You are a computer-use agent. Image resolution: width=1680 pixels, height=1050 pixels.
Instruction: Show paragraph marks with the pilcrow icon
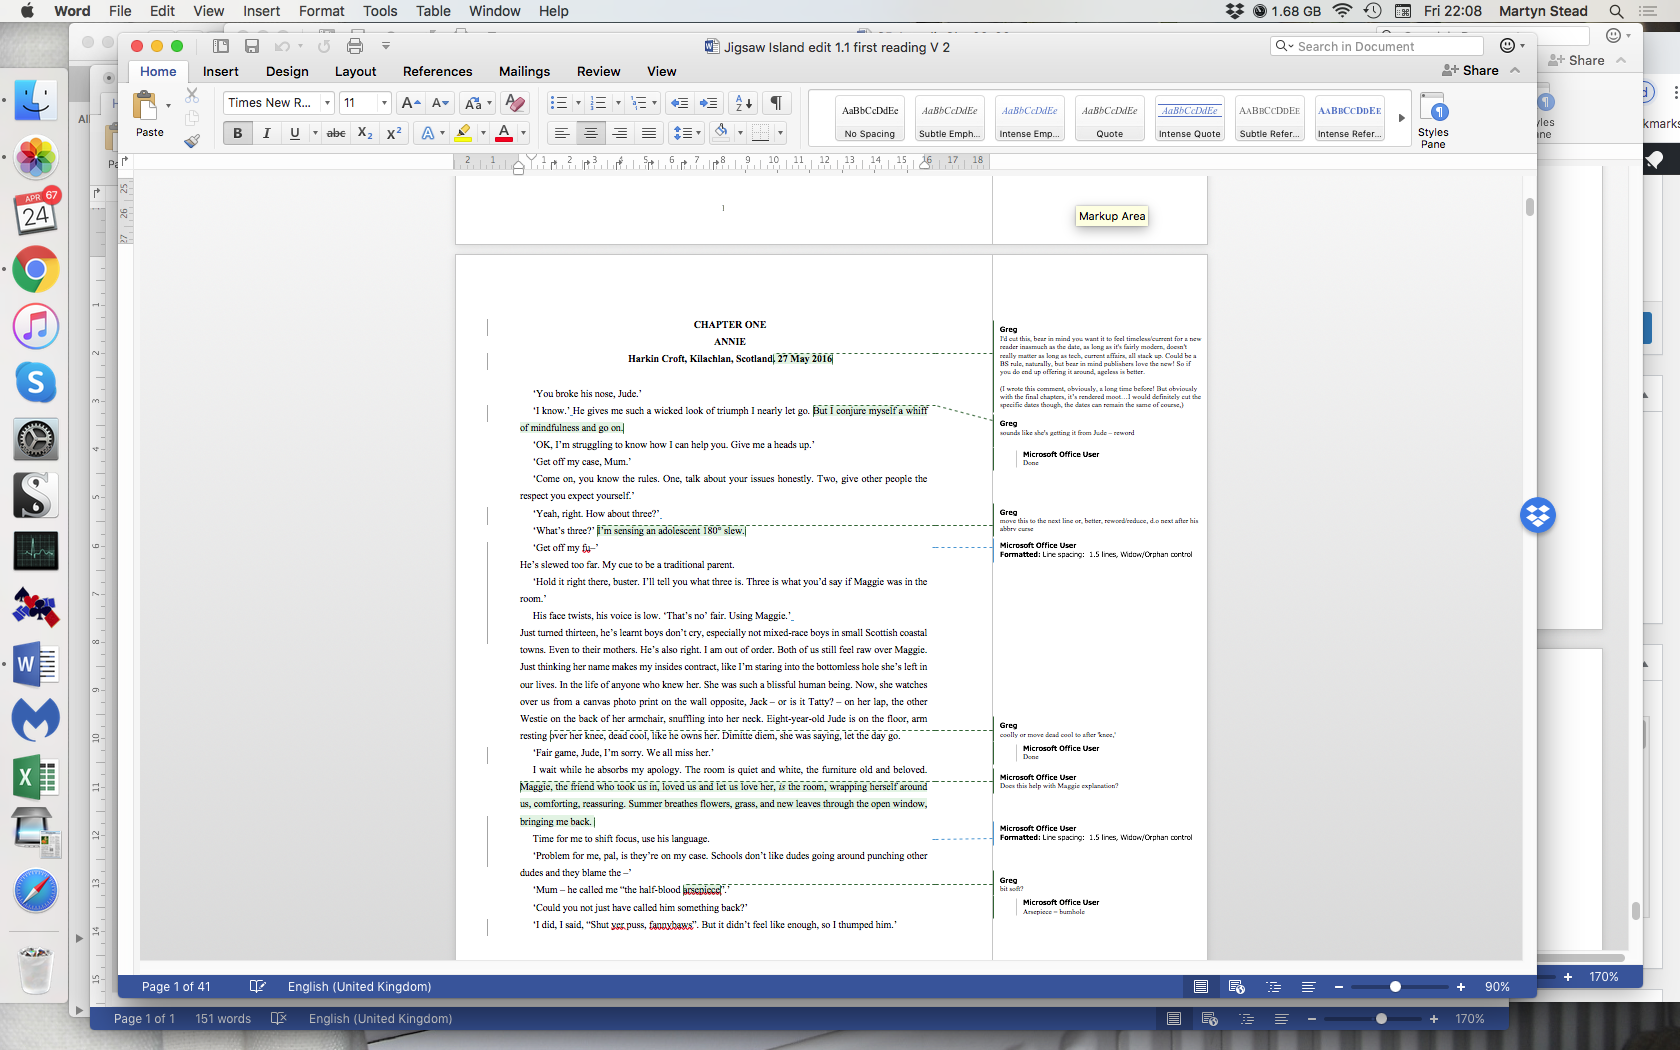pos(776,103)
